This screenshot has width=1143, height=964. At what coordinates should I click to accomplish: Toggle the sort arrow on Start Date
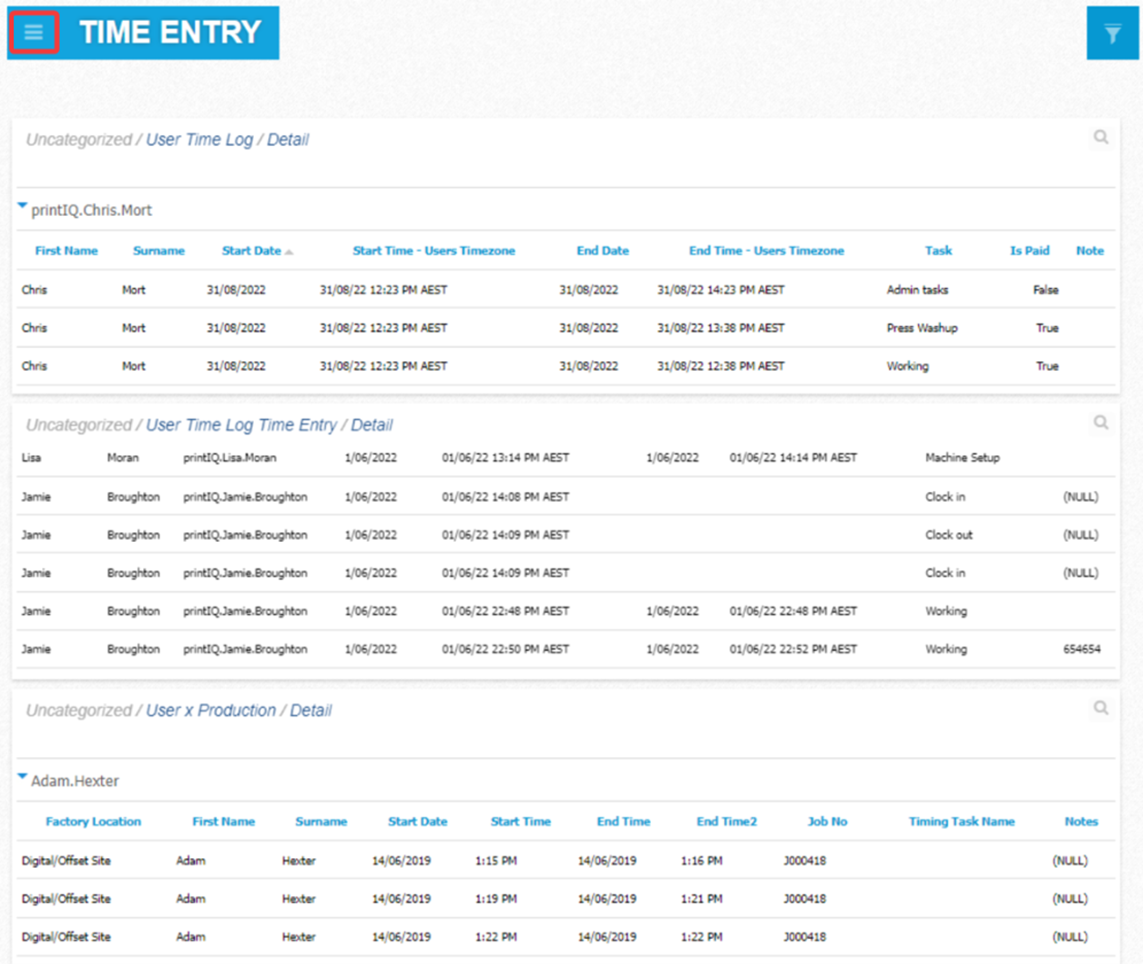(x=289, y=252)
